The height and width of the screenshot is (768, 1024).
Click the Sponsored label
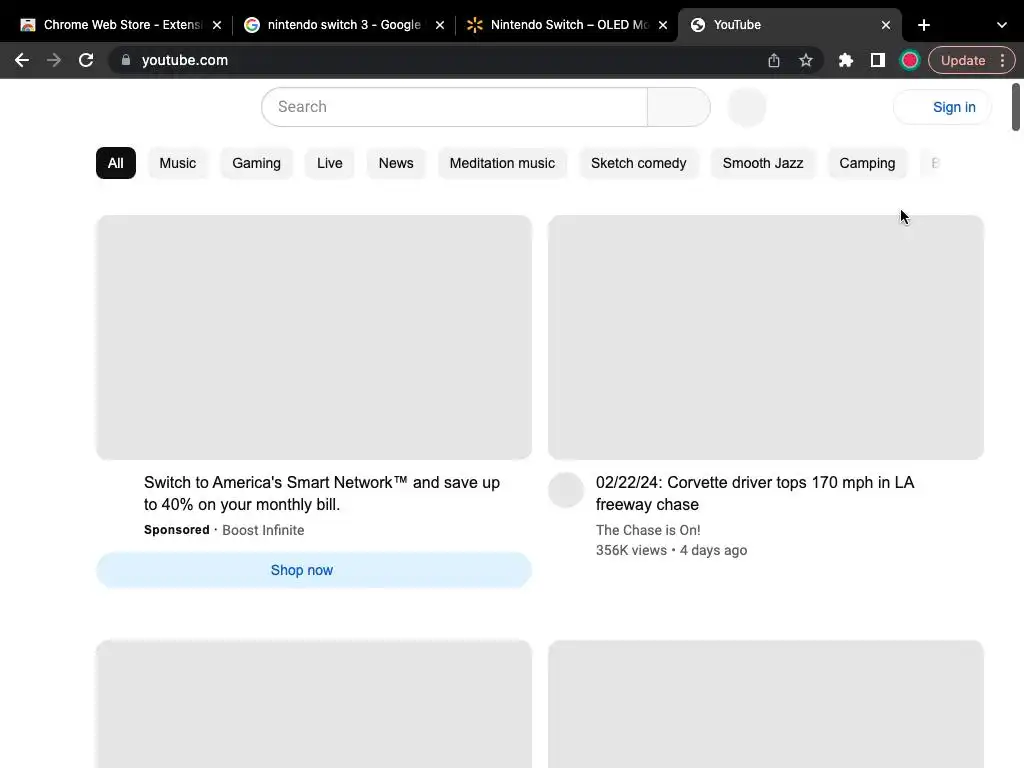(176, 530)
